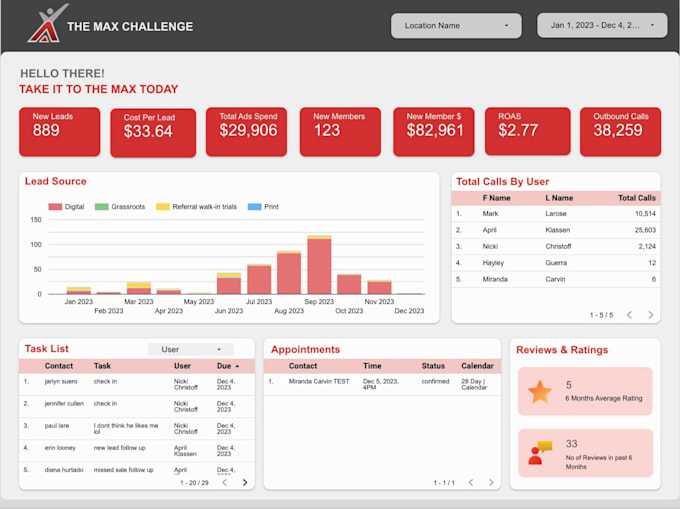This screenshot has width=680, height=509.
Task: Click Reviews & Ratings title
Action: point(562,350)
